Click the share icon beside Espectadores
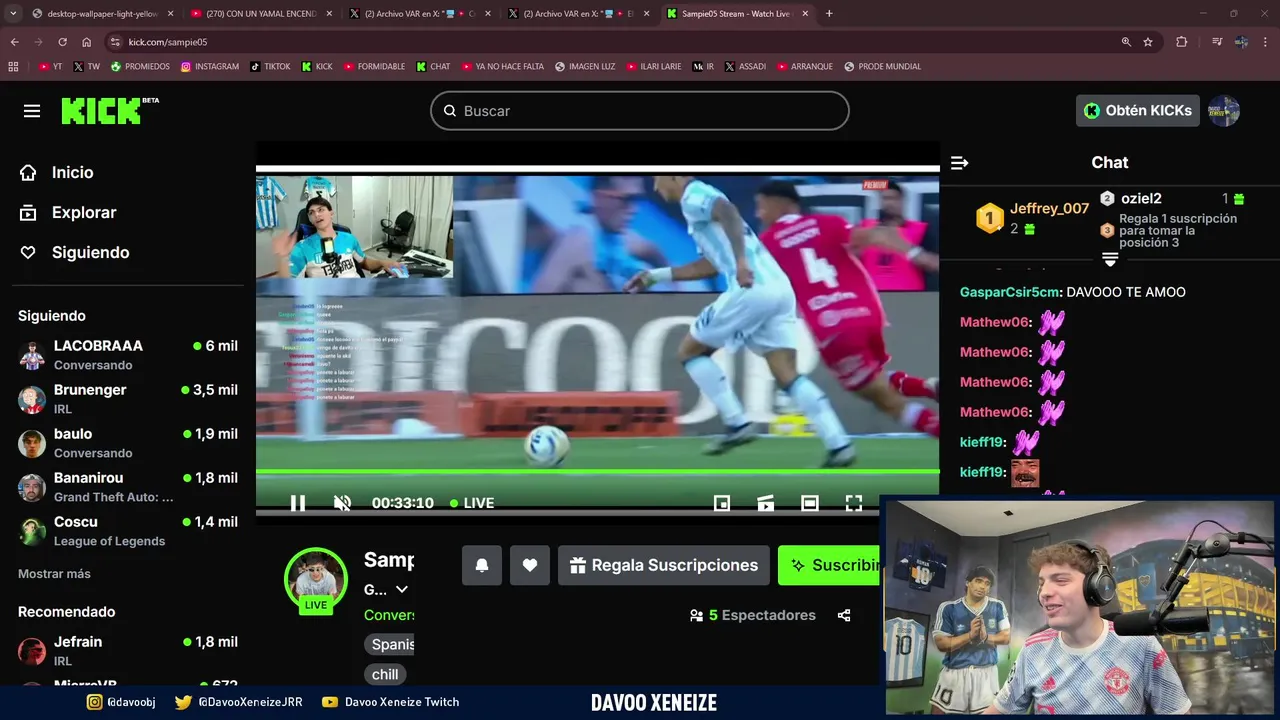The image size is (1280, 720). (844, 615)
